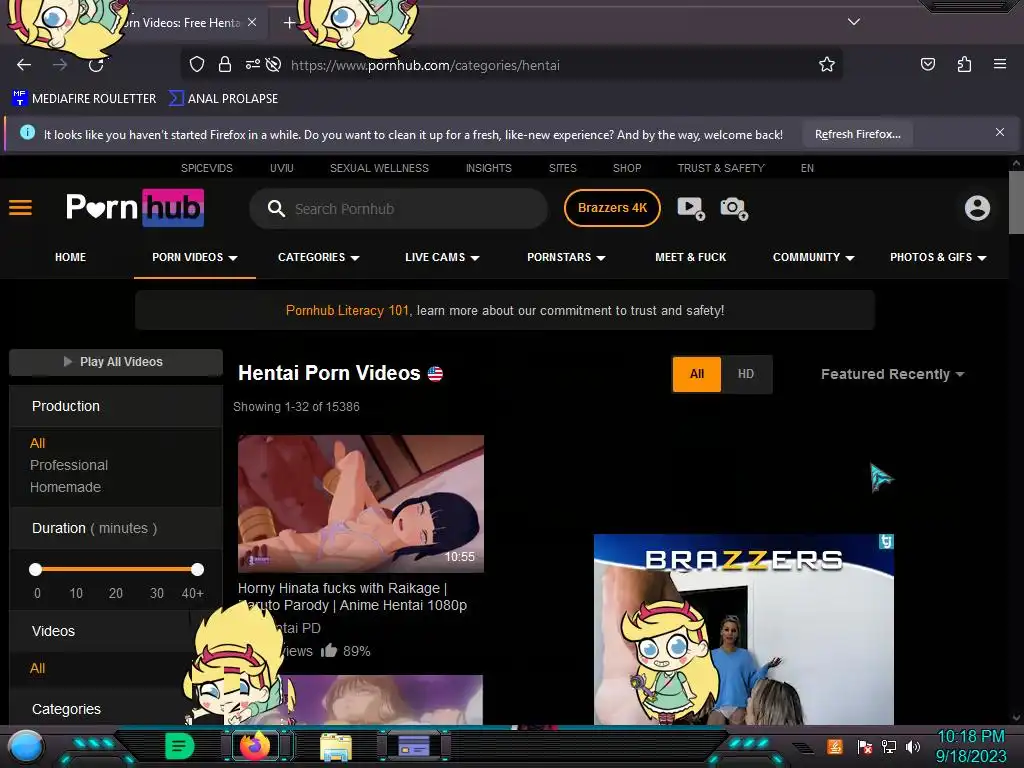Focus the site search field
This screenshot has width=1024, height=768.
pyautogui.click(x=398, y=209)
